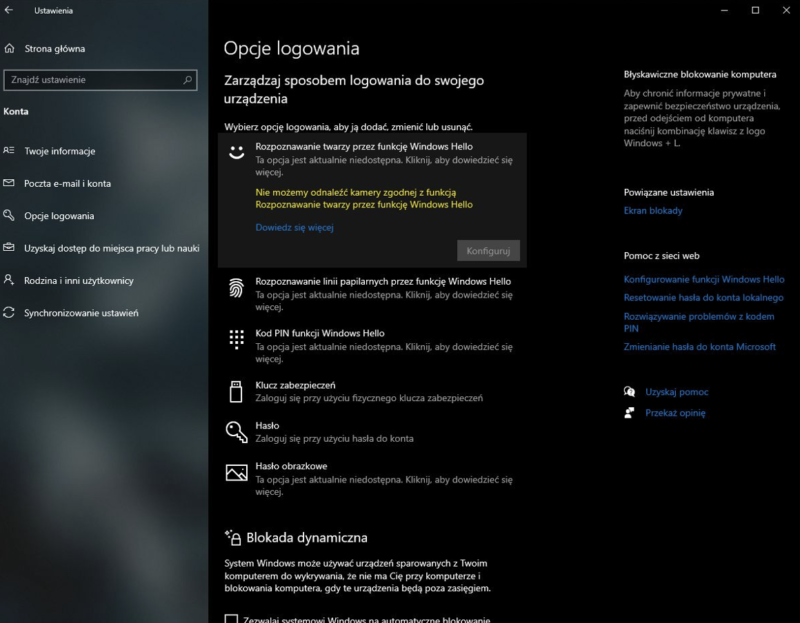800x623 pixels.
Task: Click the Hasło key icon
Action: 236,431
